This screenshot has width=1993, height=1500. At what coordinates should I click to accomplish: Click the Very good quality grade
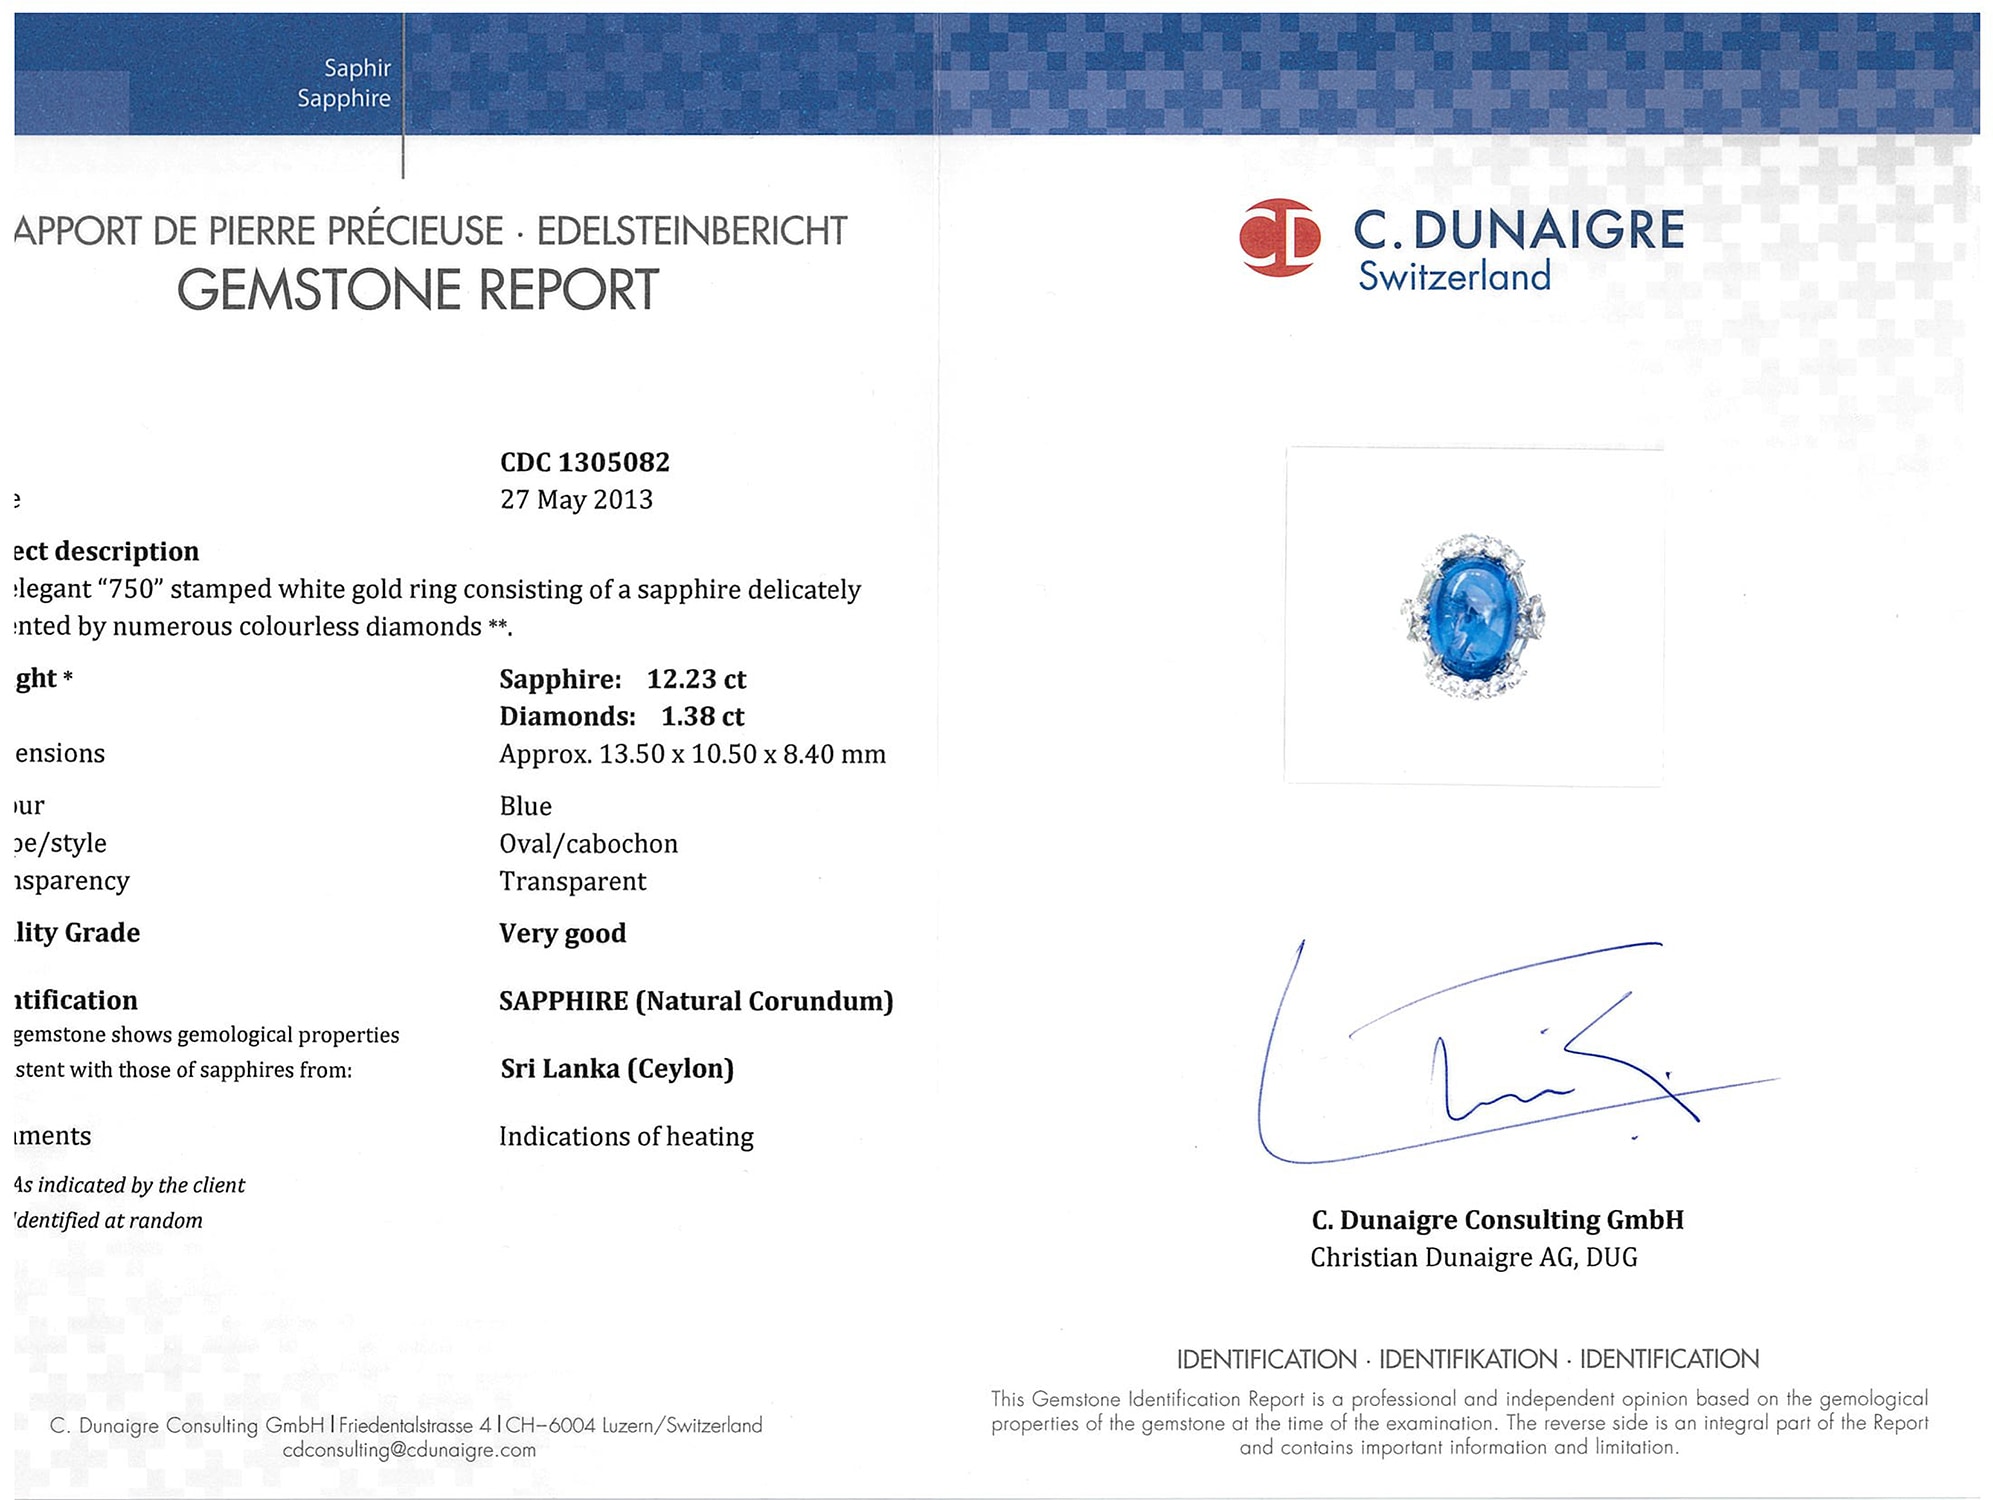tap(562, 933)
